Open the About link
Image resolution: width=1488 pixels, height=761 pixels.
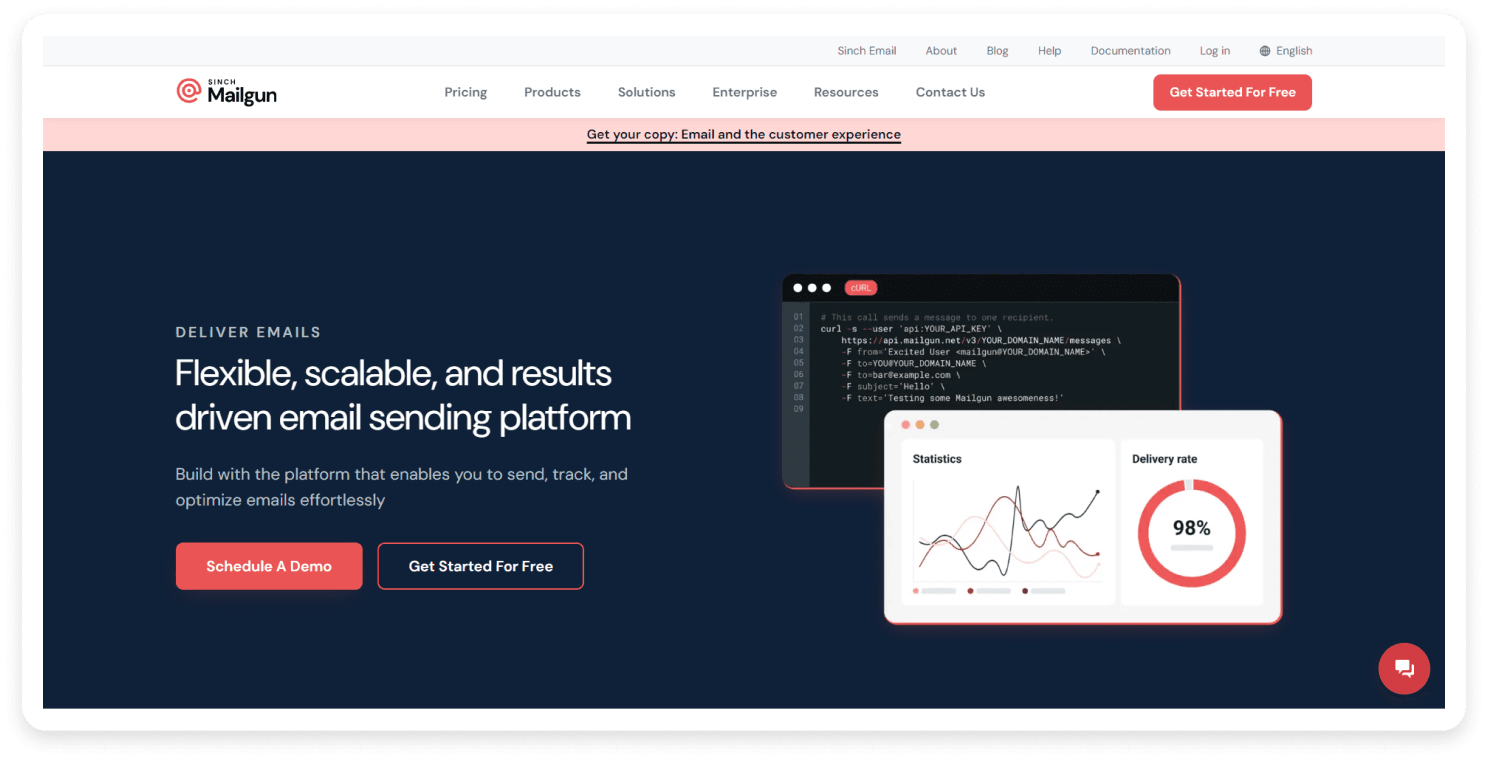coord(941,51)
